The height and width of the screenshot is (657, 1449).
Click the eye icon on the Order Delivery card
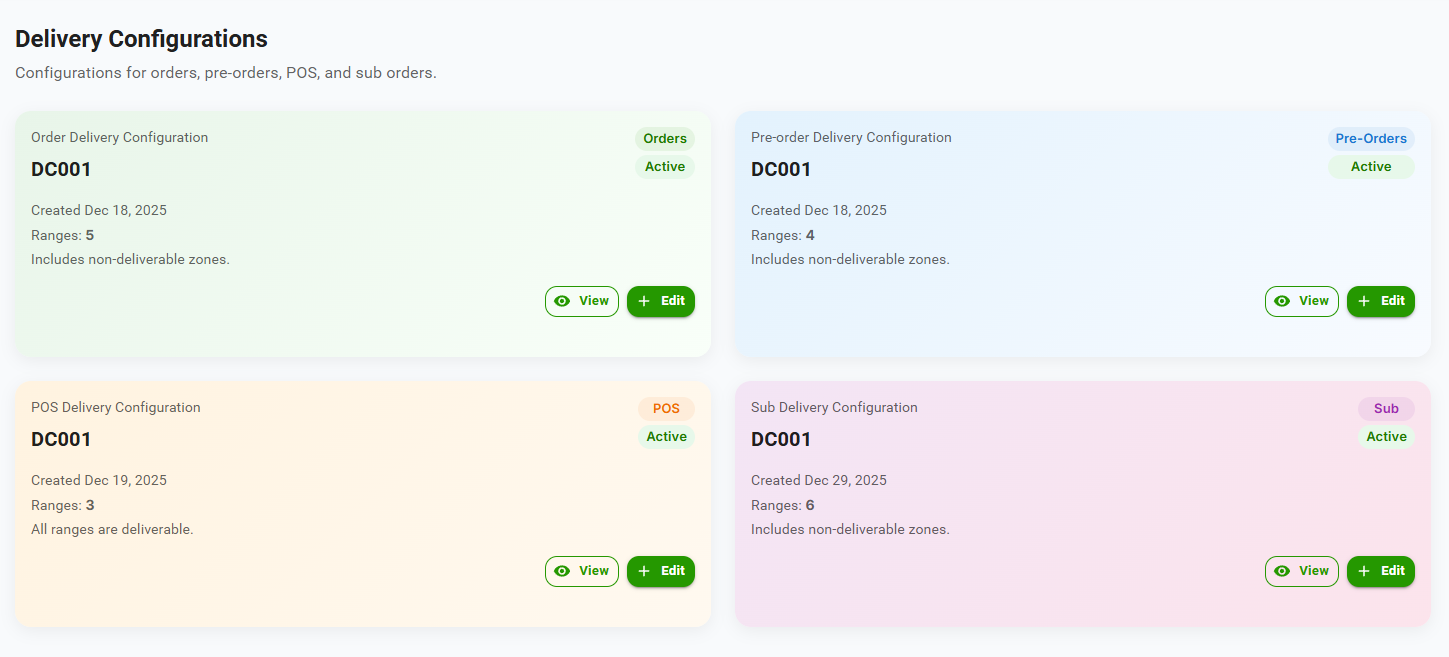click(562, 301)
